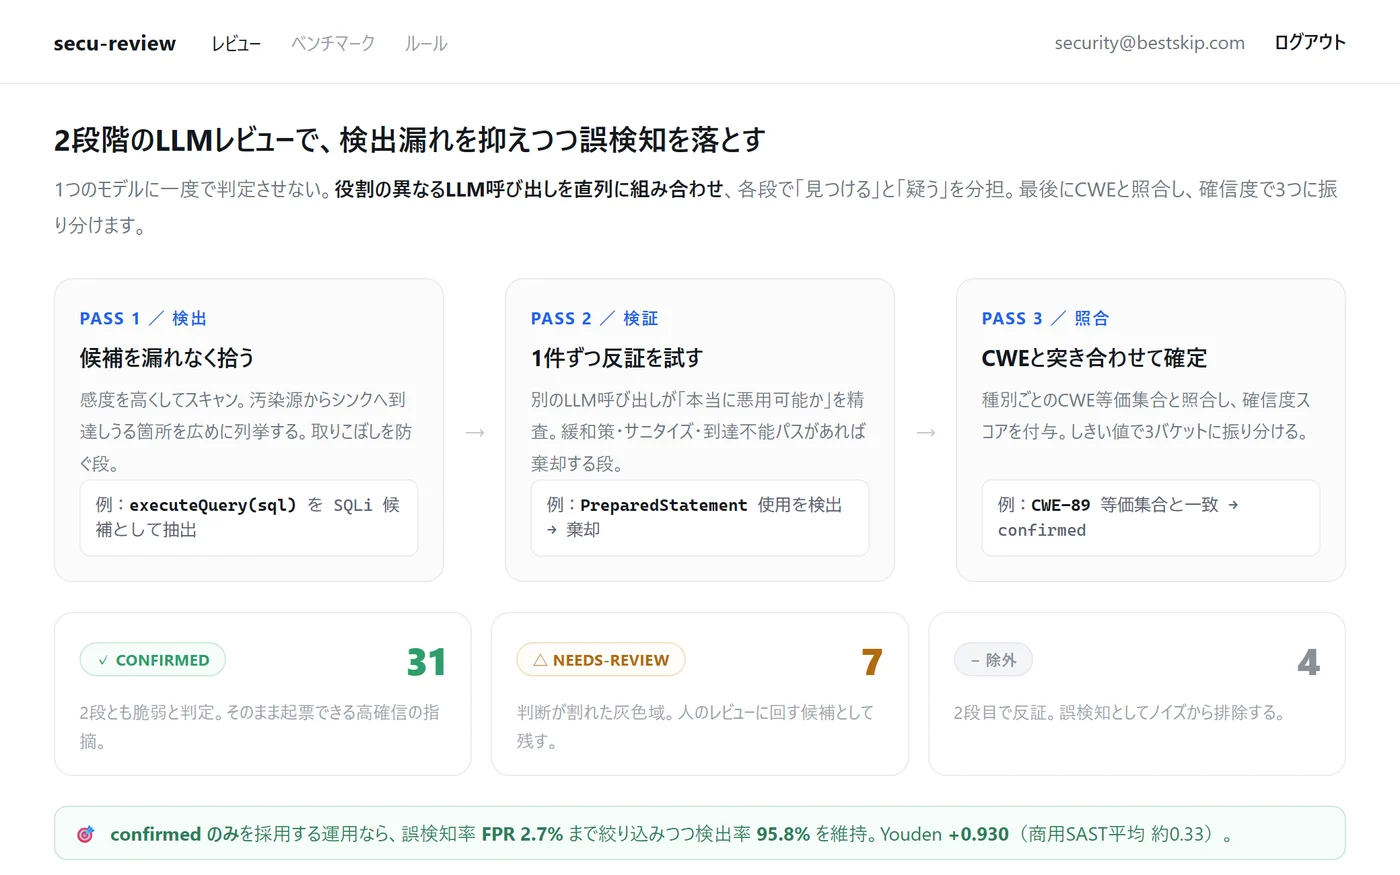
Task: Open the ベンチマーク nav item
Action: click(x=333, y=43)
